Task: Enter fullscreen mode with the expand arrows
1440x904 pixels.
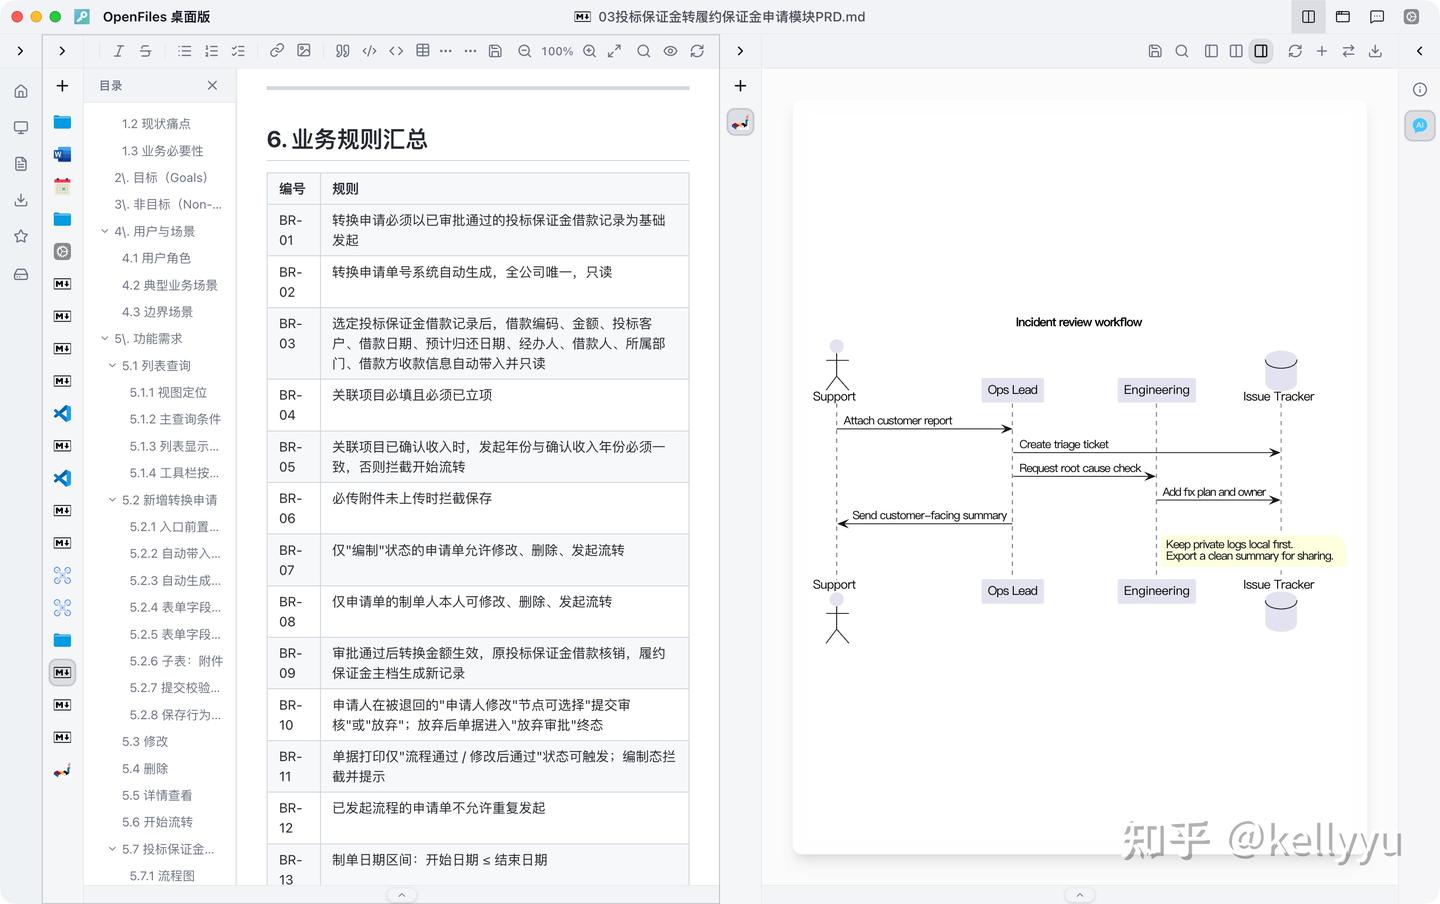Action: (x=615, y=51)
